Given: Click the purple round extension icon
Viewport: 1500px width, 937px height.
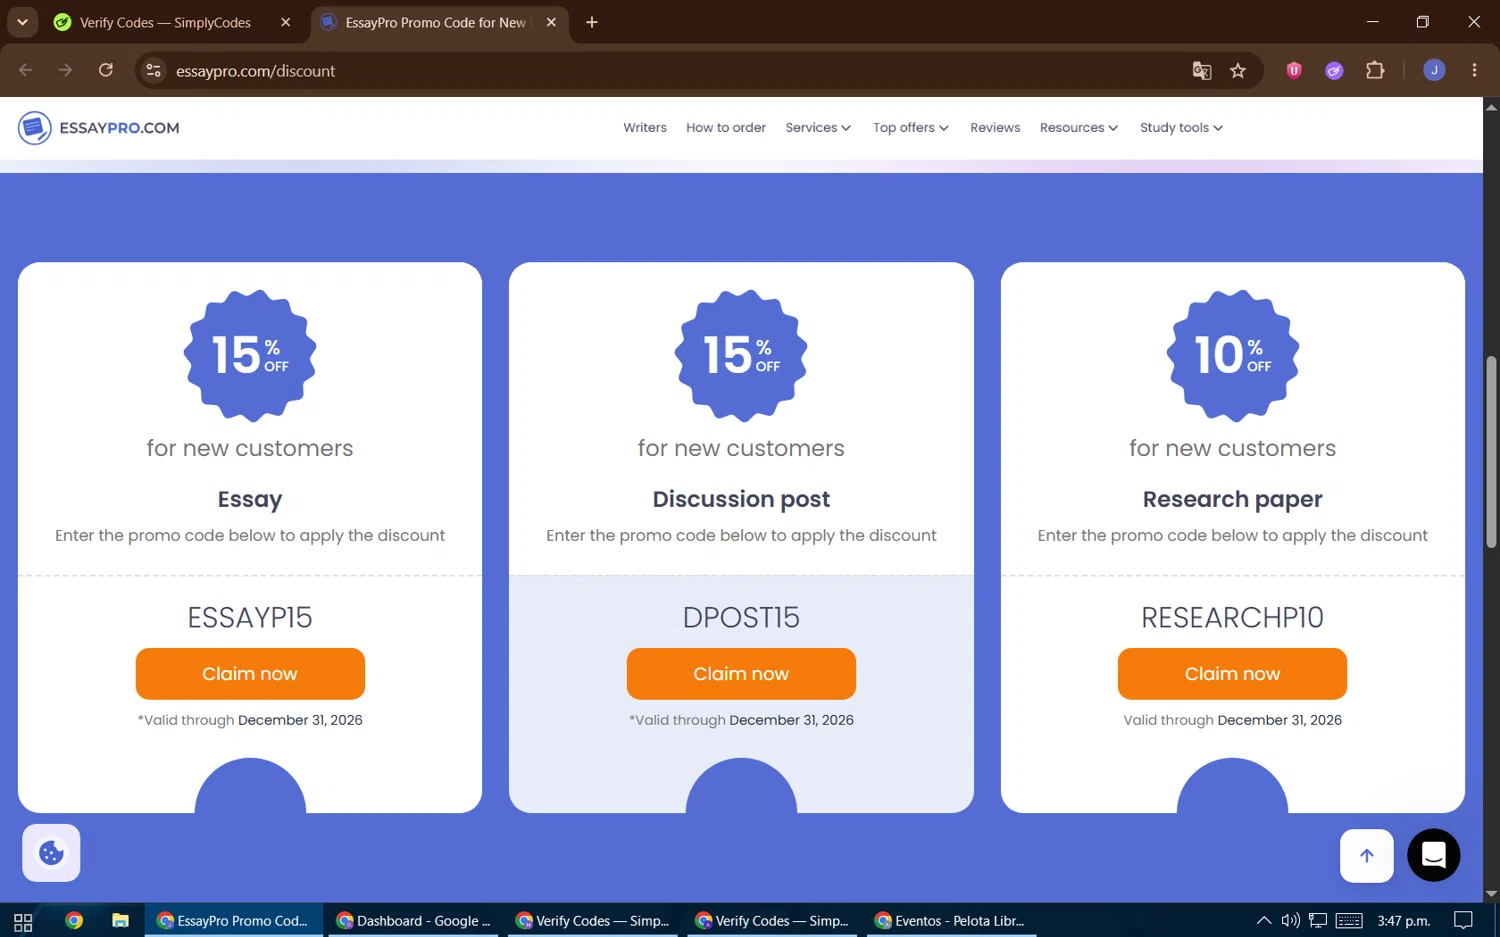Looking at the screenshot, I should 1334,71.
